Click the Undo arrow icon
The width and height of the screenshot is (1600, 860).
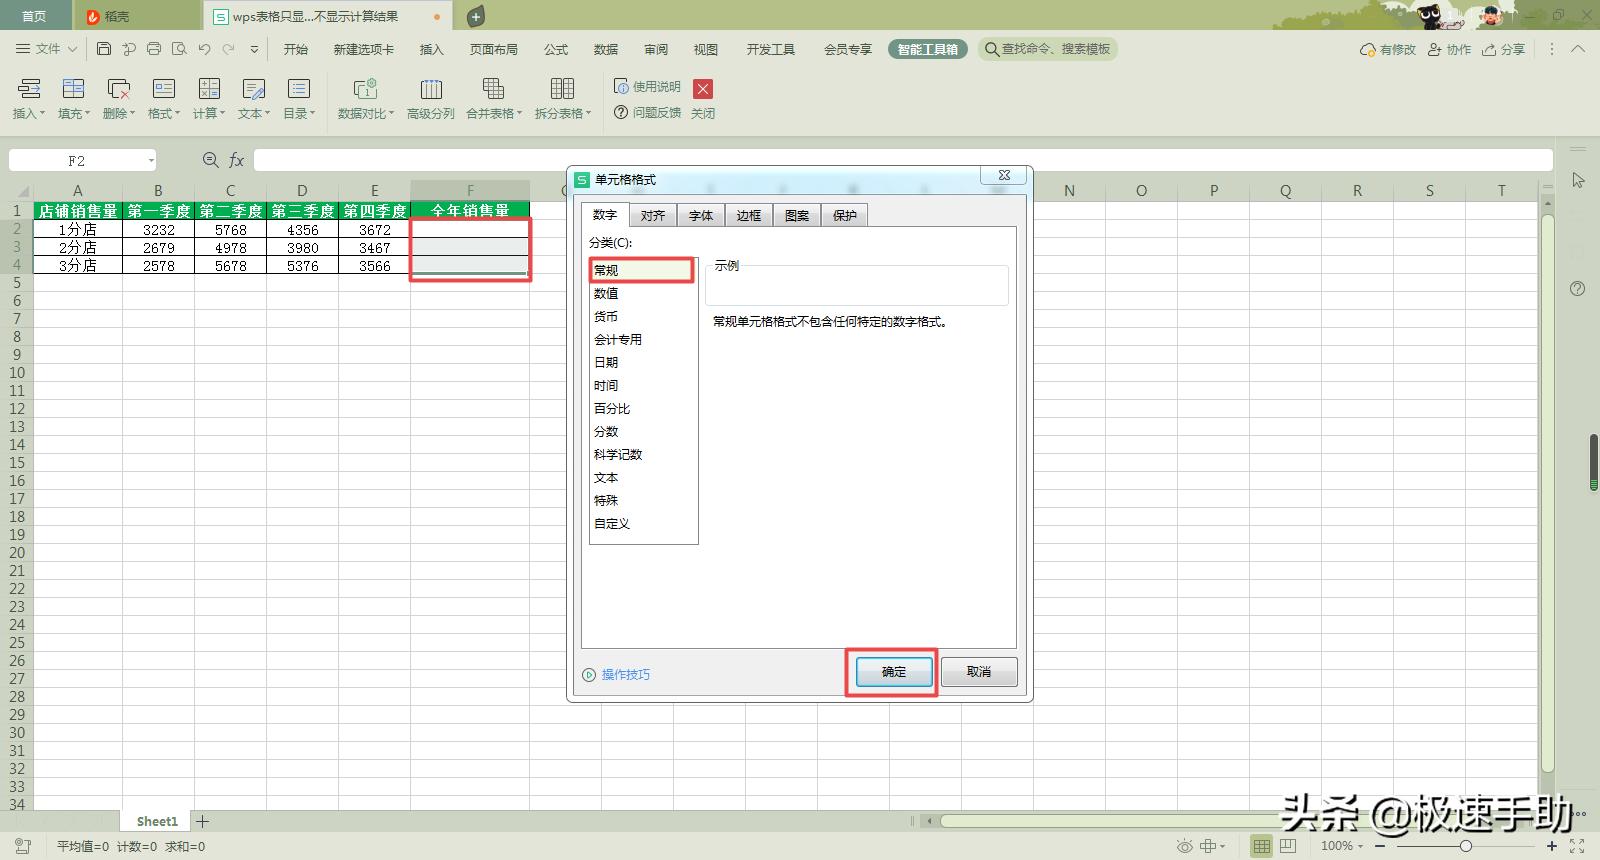click(204, 49)
